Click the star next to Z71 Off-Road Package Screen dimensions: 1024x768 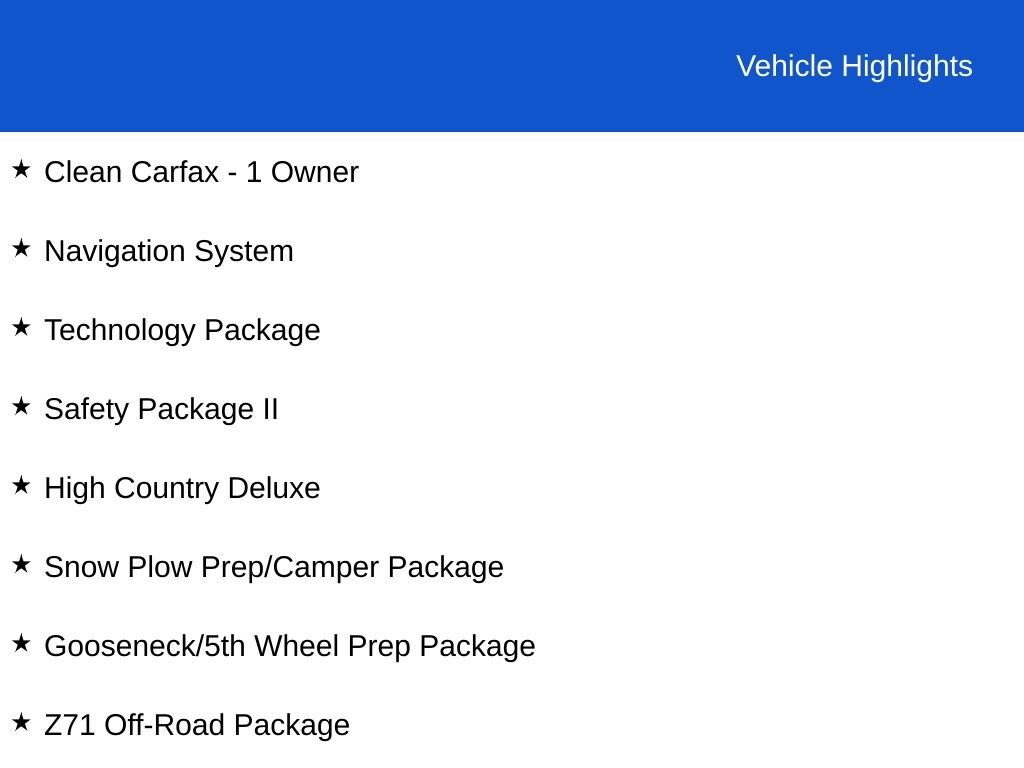[21, 722]
